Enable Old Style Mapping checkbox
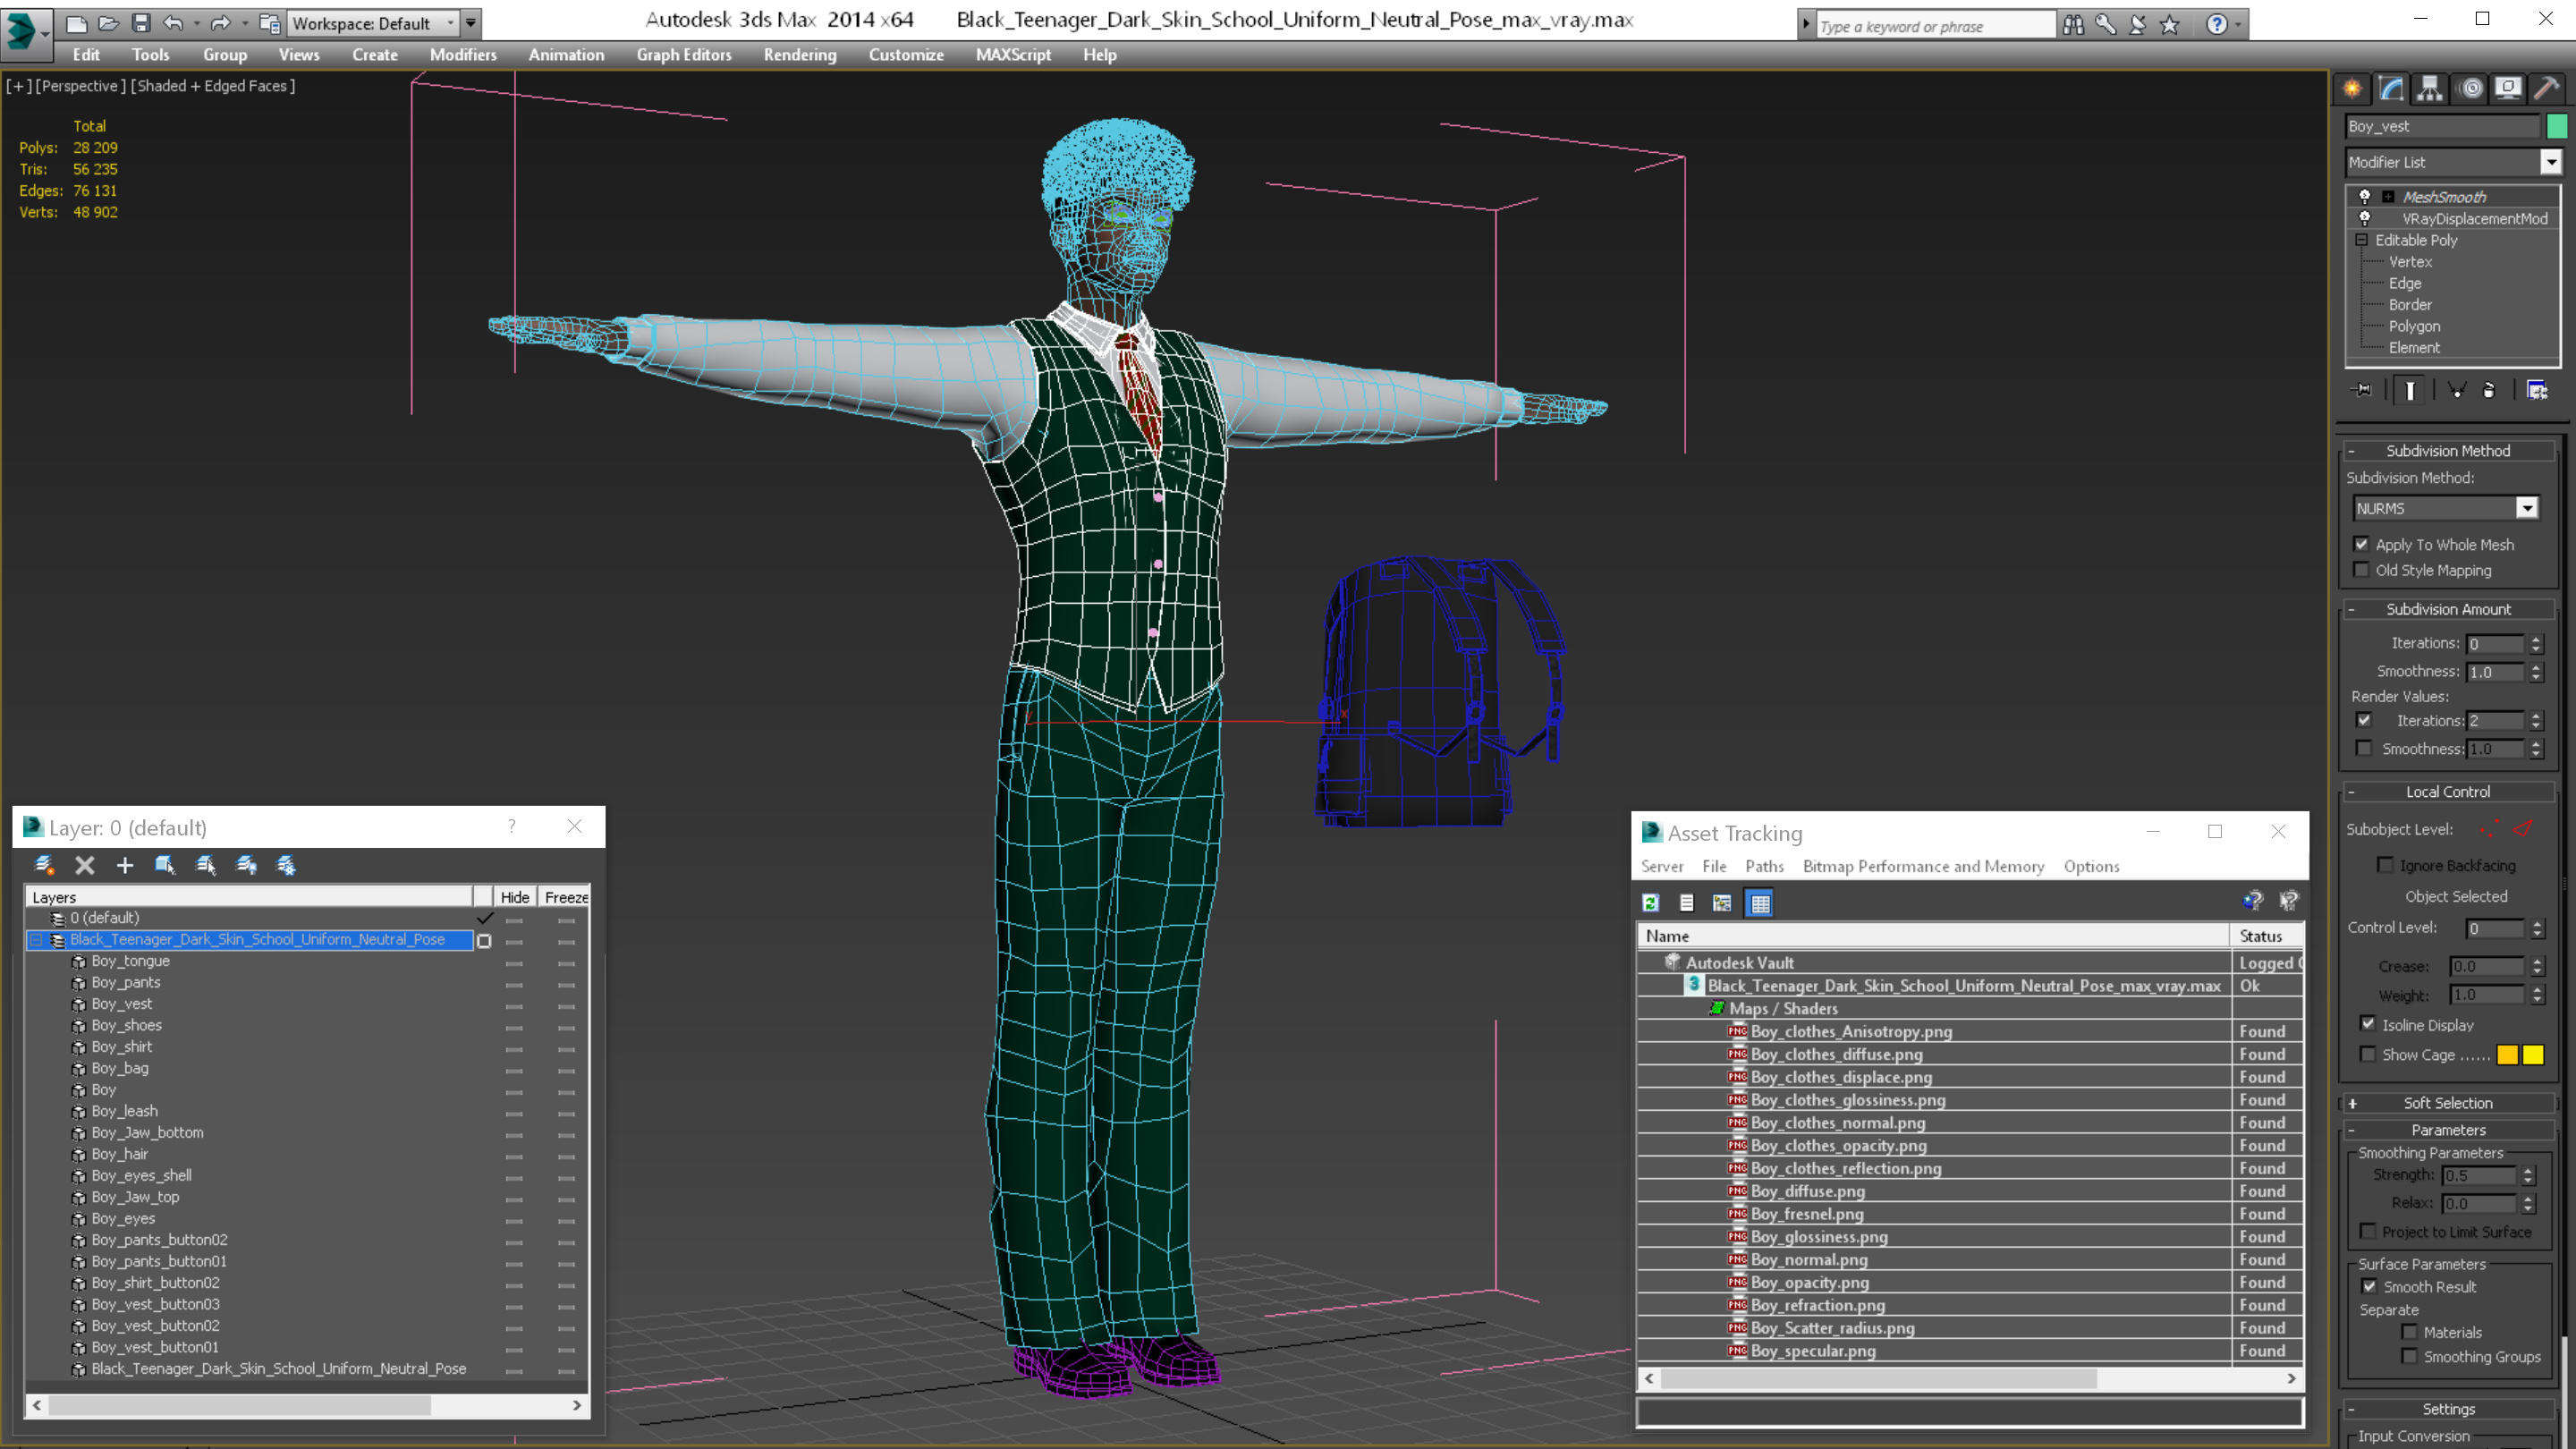Viewport: 2576px width, 1449px height. pyautogui.click(x=2362, y=570)
